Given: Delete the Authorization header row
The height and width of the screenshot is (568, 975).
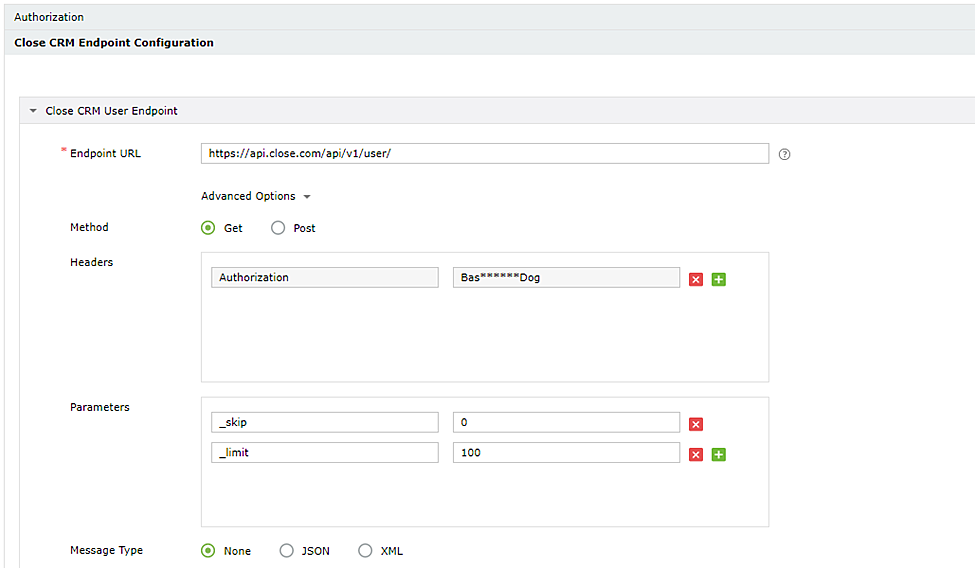Looking at the screenshot, I should [x=696, y=279].
